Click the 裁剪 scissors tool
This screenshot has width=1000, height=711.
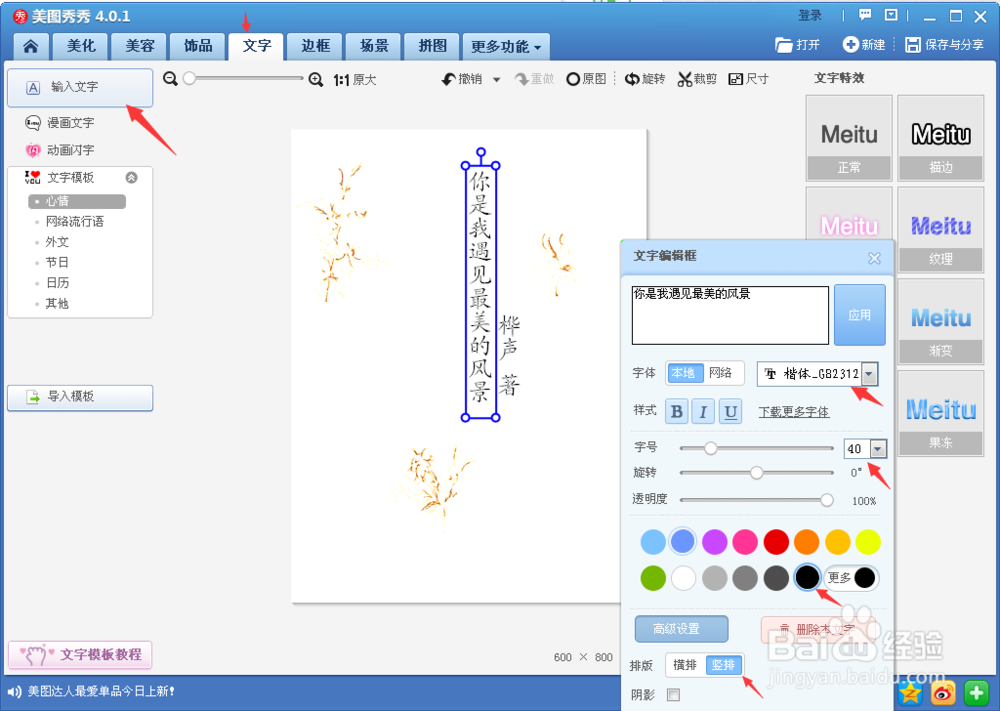697,79
